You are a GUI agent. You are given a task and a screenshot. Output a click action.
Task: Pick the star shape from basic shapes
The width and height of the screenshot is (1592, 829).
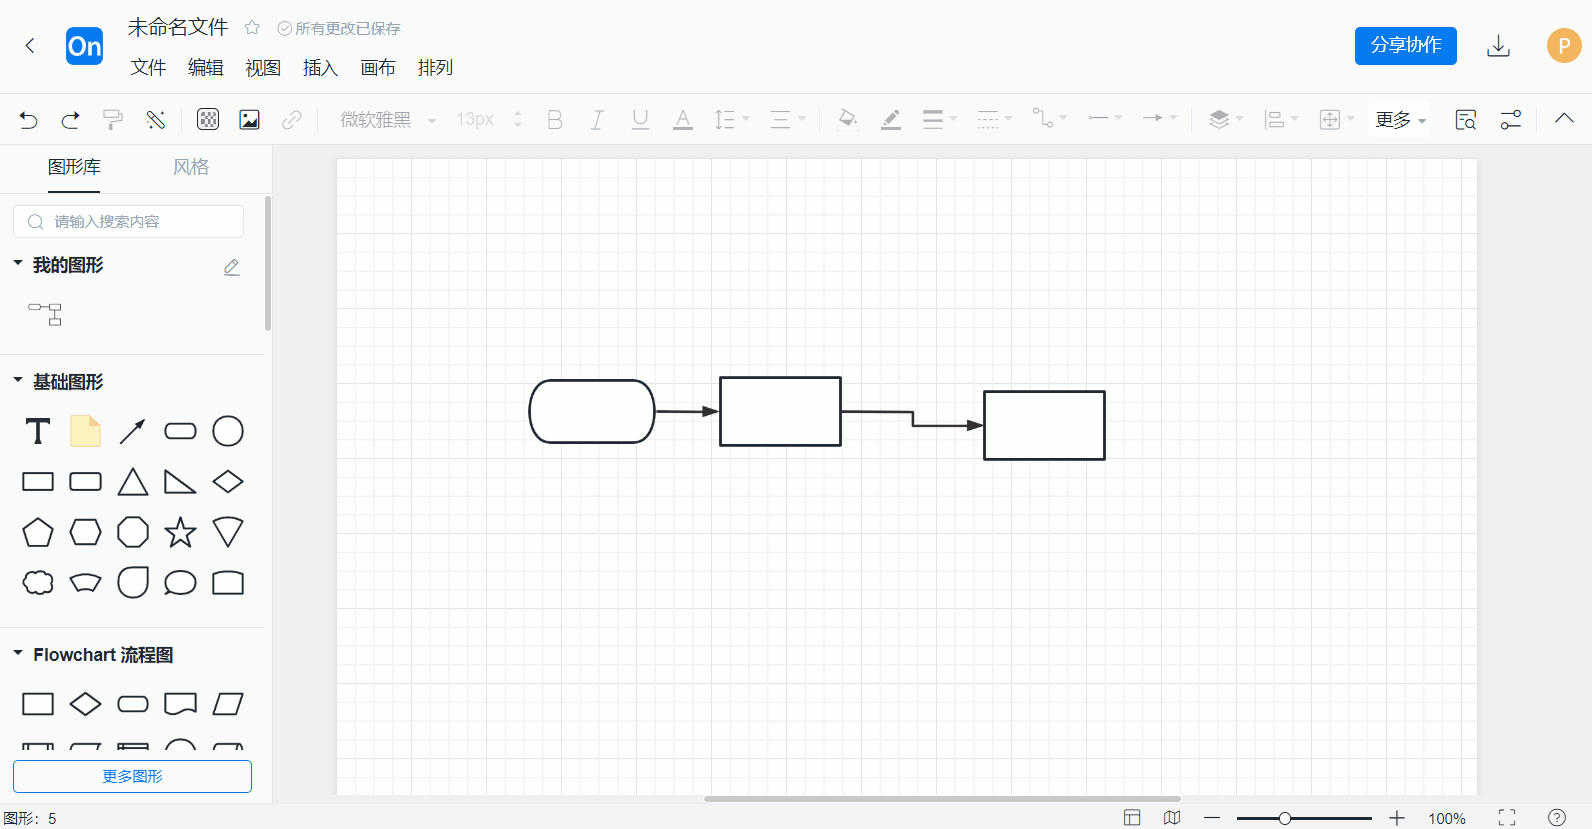[180, 532]
